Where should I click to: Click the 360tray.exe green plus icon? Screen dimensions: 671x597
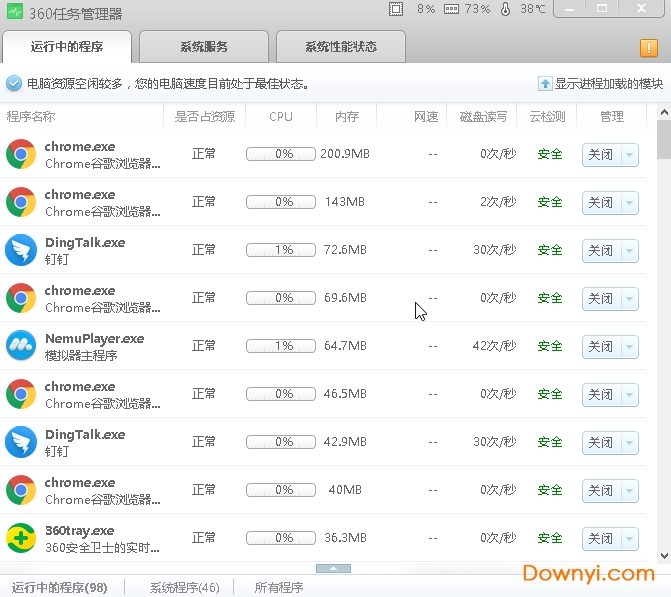pos(21,538)
